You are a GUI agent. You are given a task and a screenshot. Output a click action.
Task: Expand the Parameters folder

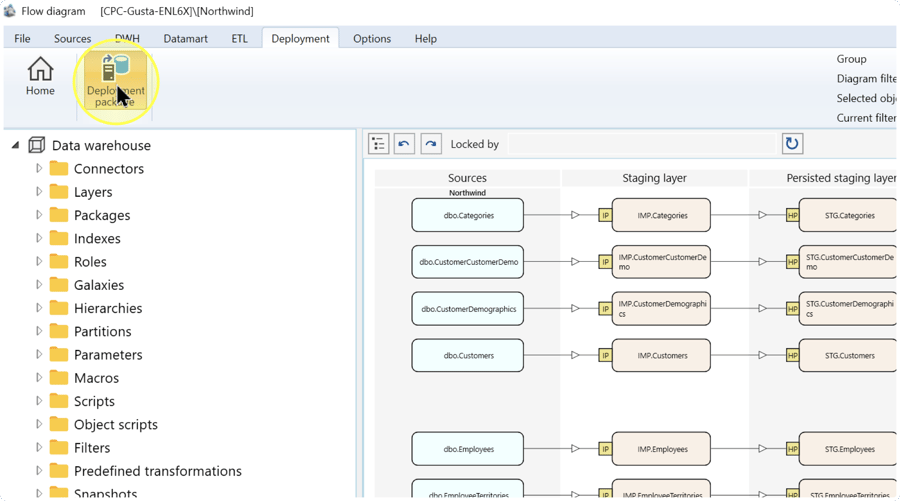[38, 354]
